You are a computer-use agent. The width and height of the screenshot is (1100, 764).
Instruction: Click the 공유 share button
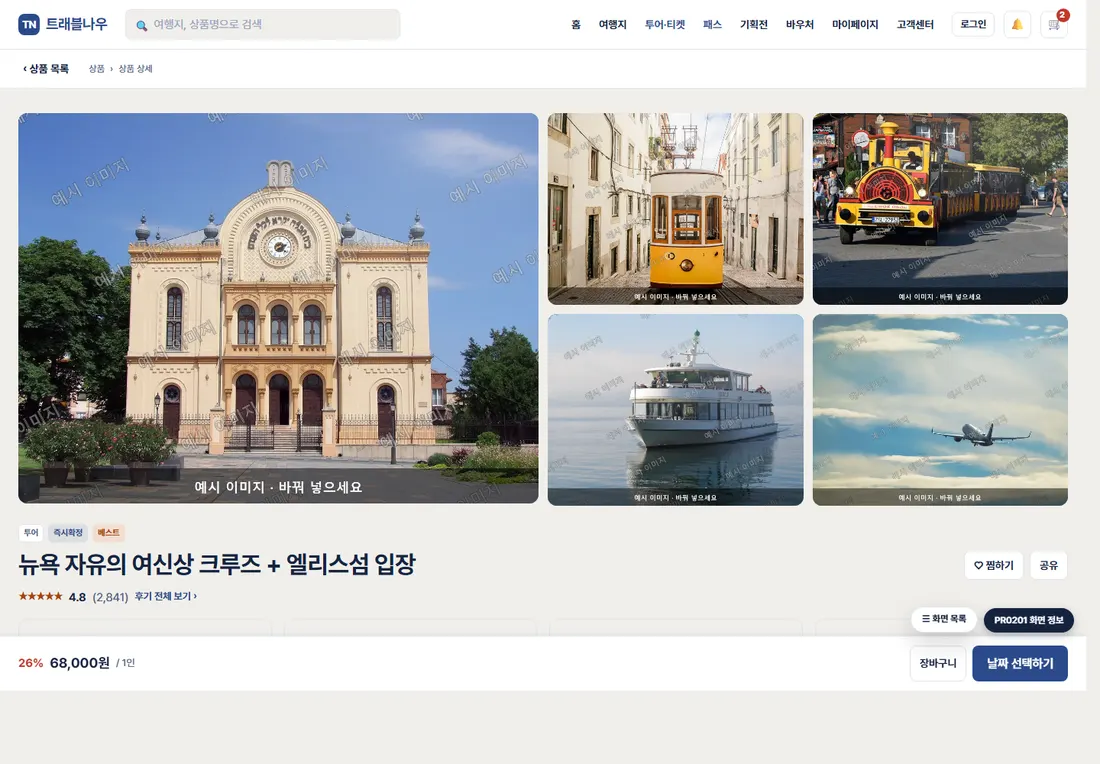1048,565
